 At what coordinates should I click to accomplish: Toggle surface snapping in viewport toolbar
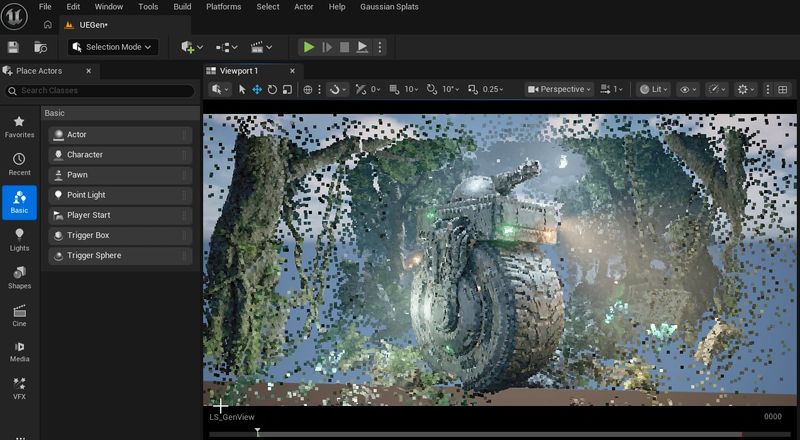[337, 89]
